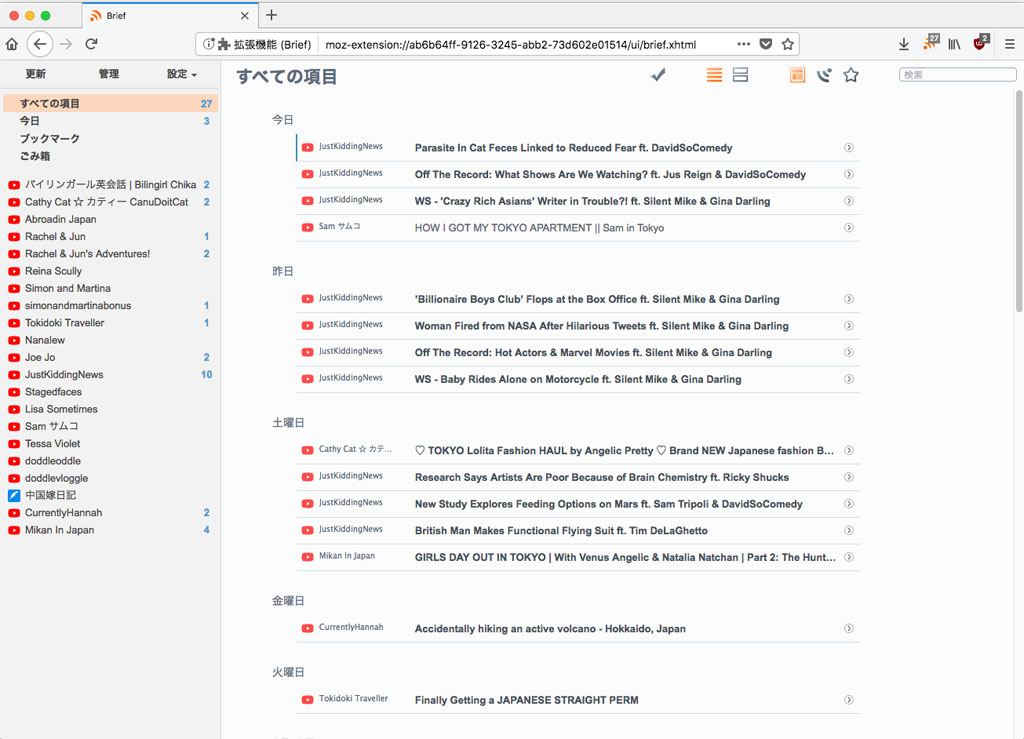Show only starred items filter
Viewport: 1024px width, 739px height.
click(x=851, y=75)
